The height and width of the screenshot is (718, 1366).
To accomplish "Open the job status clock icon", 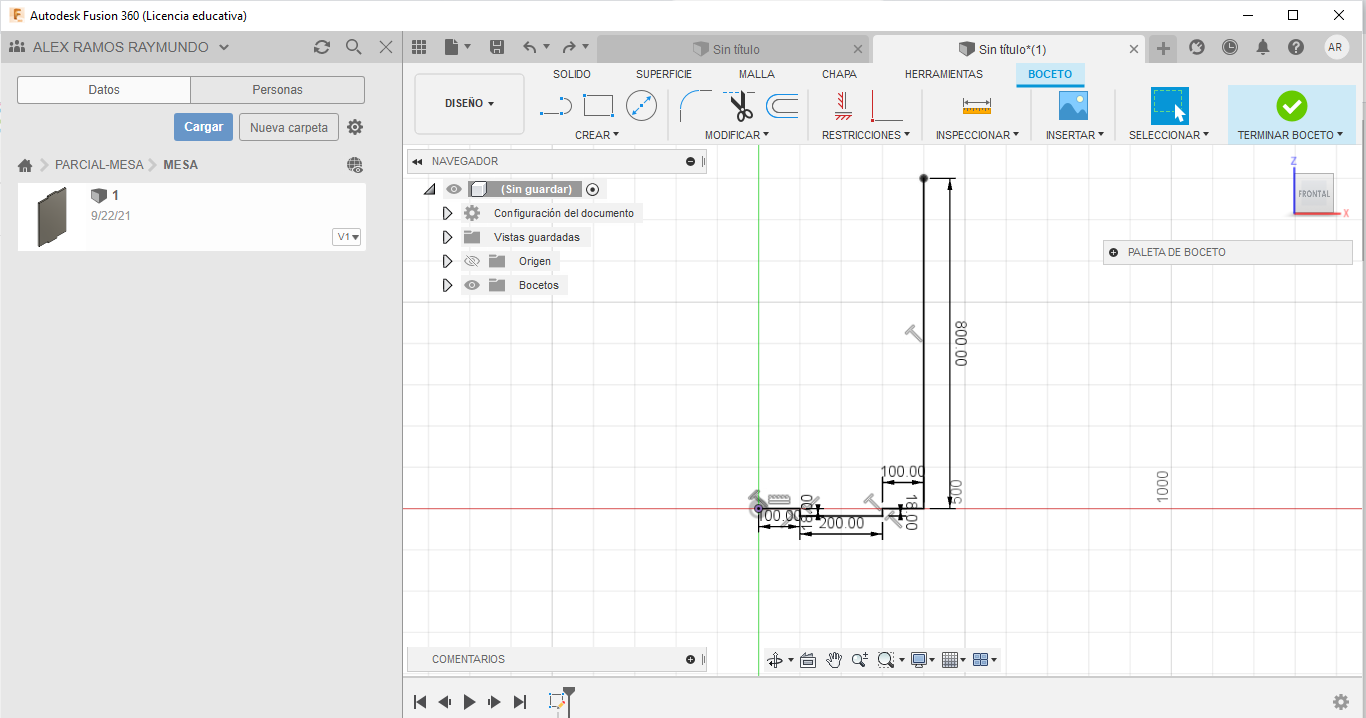I will pos(1229,47).
